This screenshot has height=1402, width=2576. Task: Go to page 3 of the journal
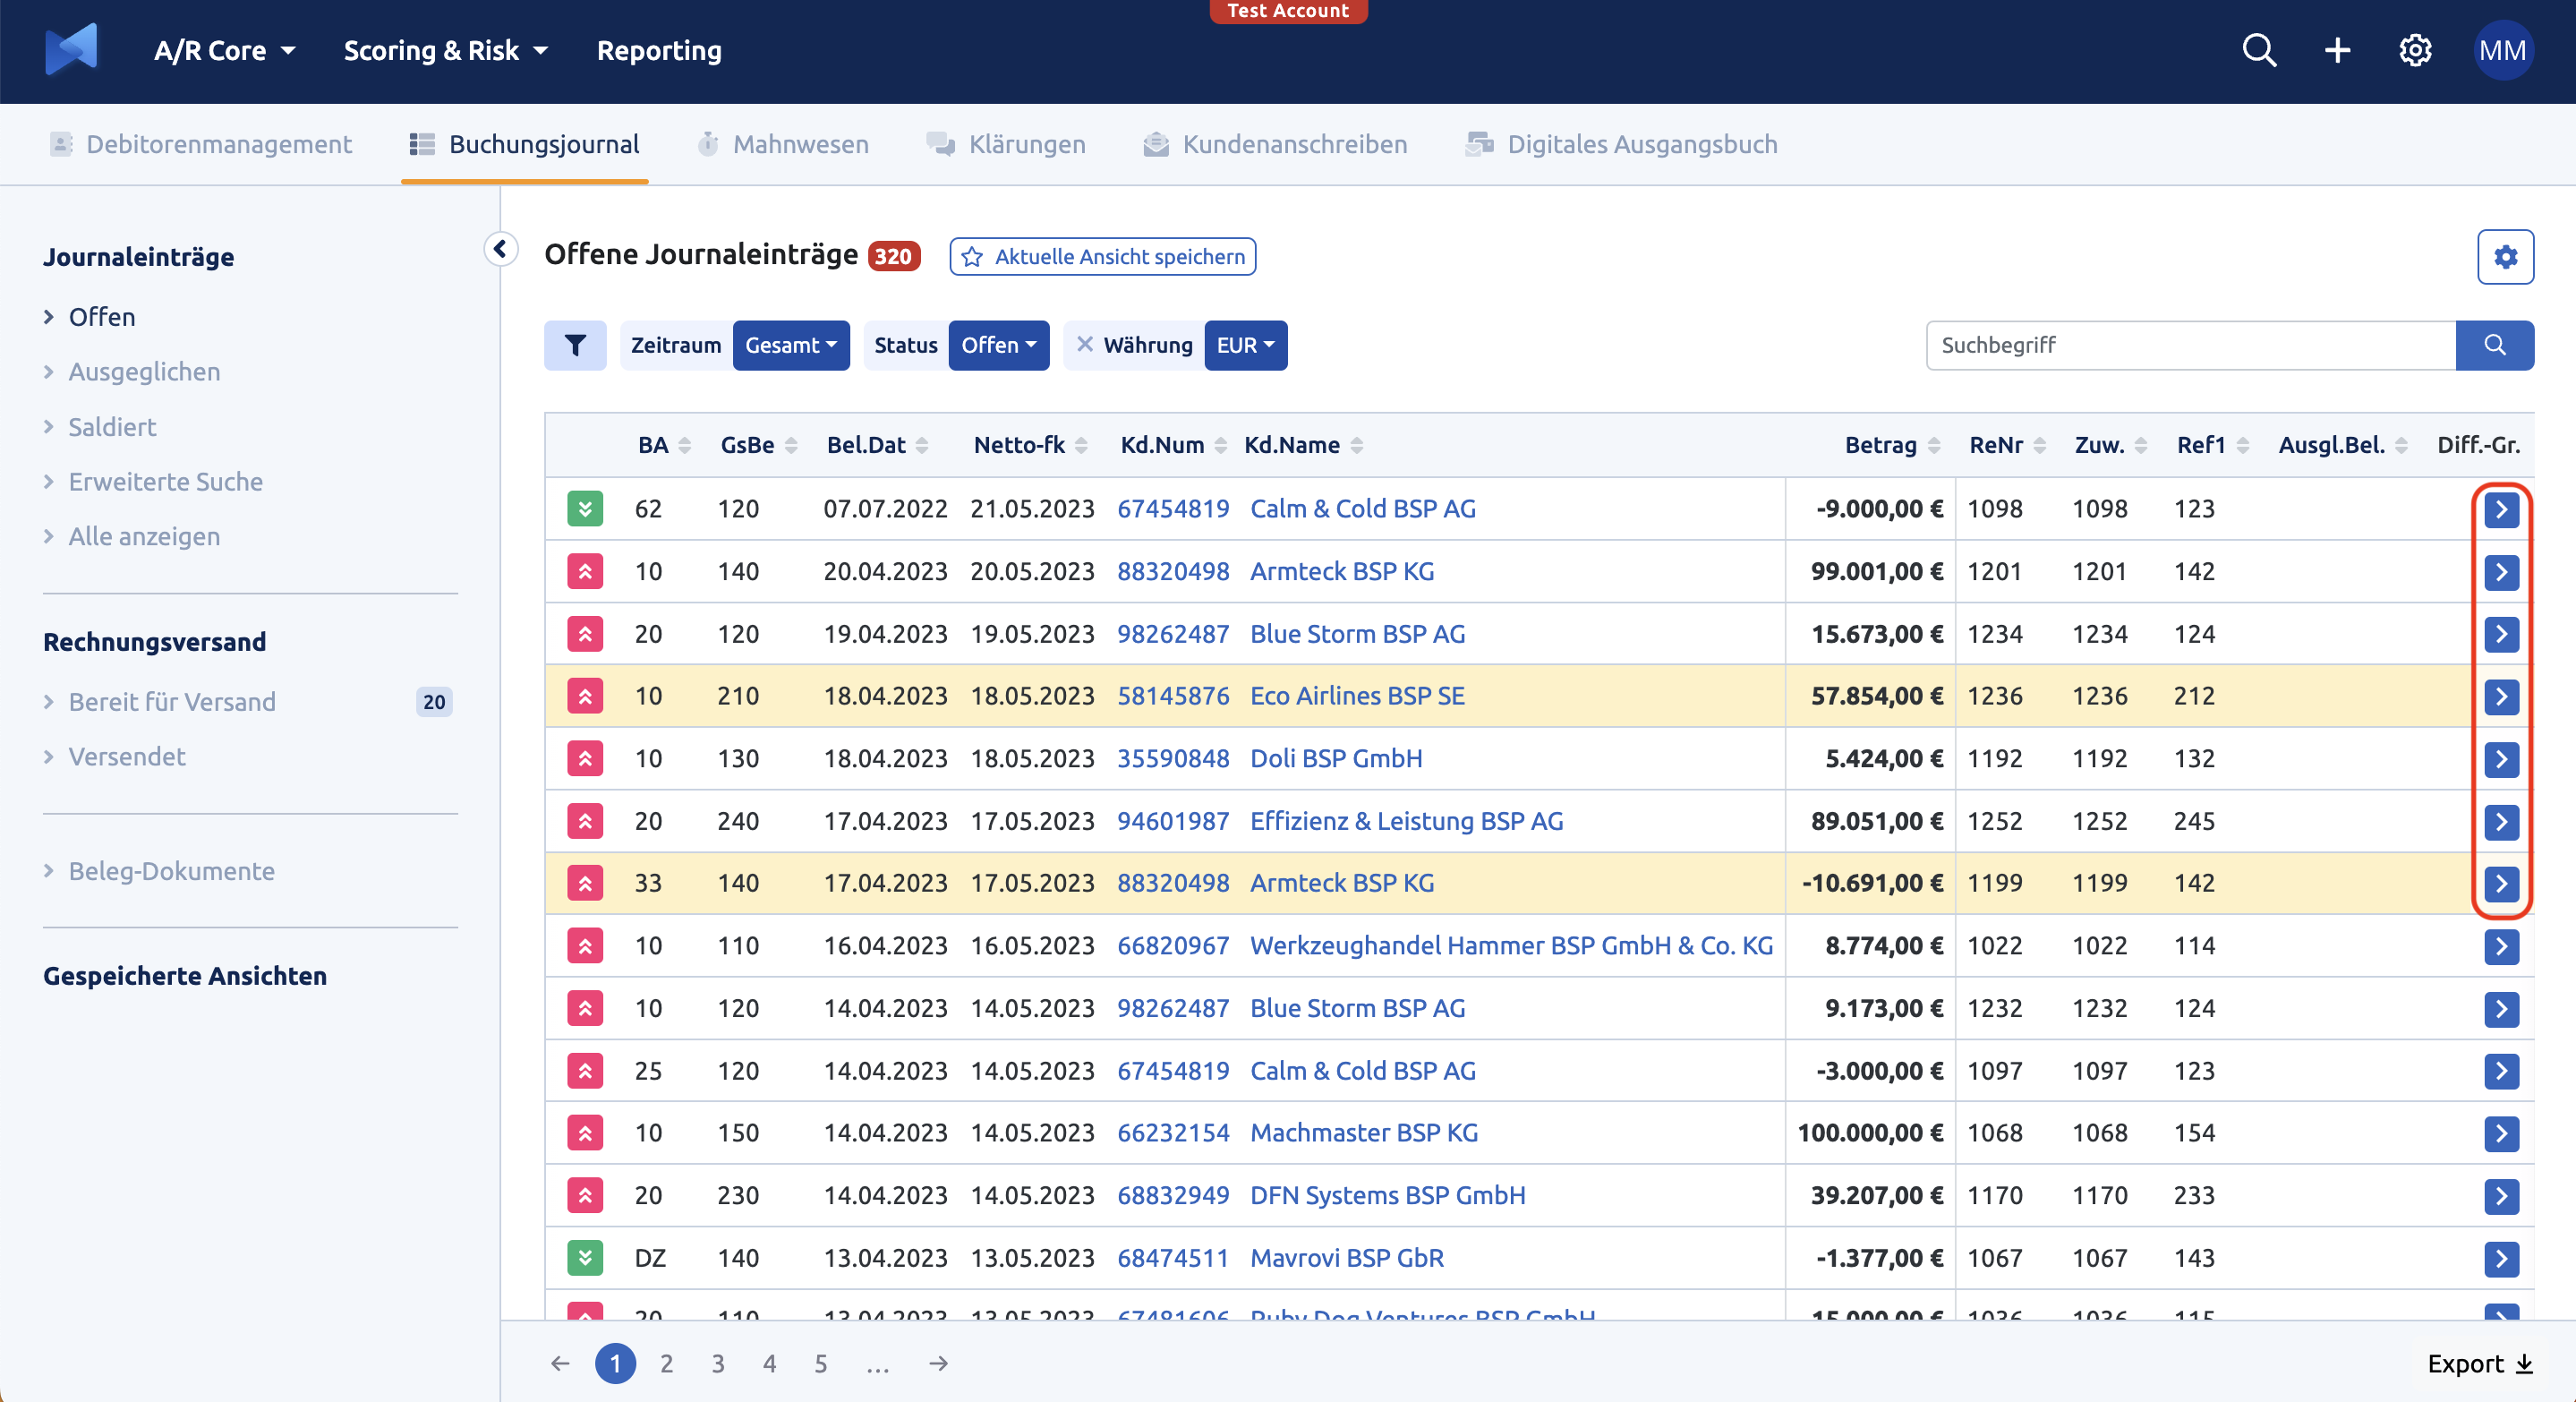[x=718, y=1364]
